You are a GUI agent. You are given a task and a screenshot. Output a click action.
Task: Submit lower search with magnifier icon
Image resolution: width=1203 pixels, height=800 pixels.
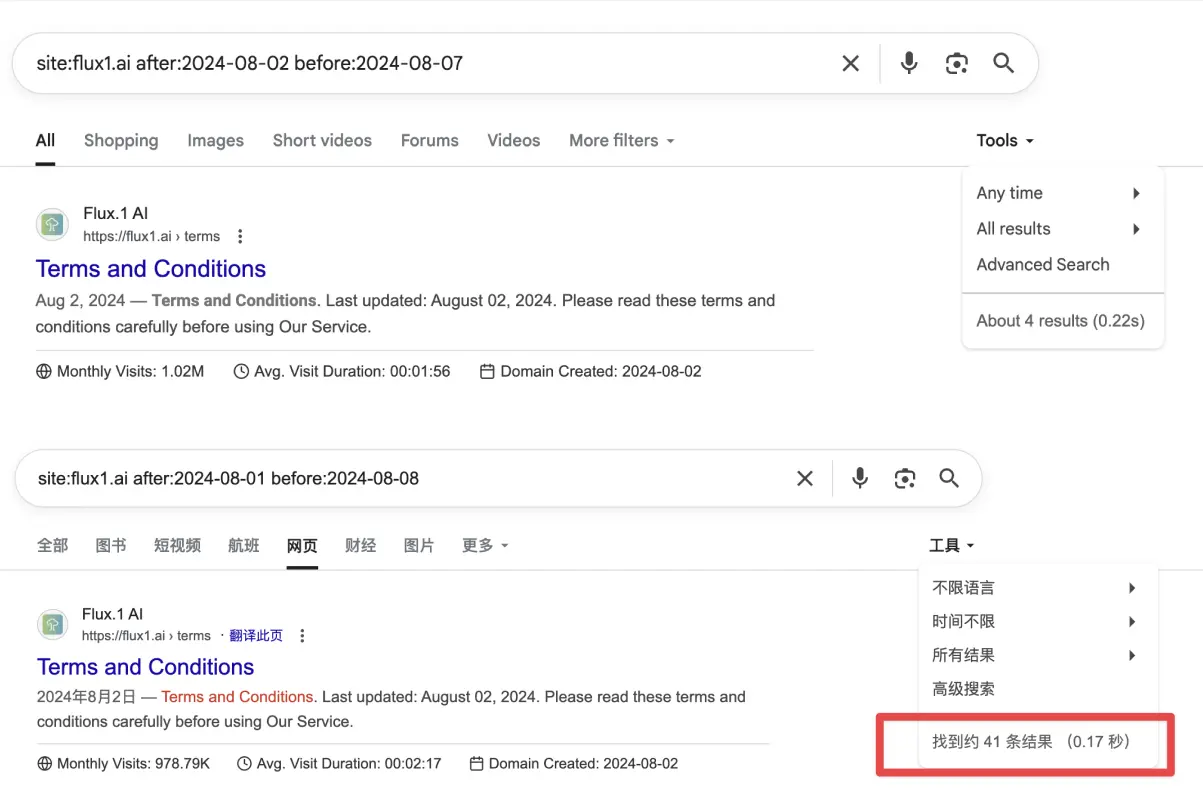tap(949, 478)
